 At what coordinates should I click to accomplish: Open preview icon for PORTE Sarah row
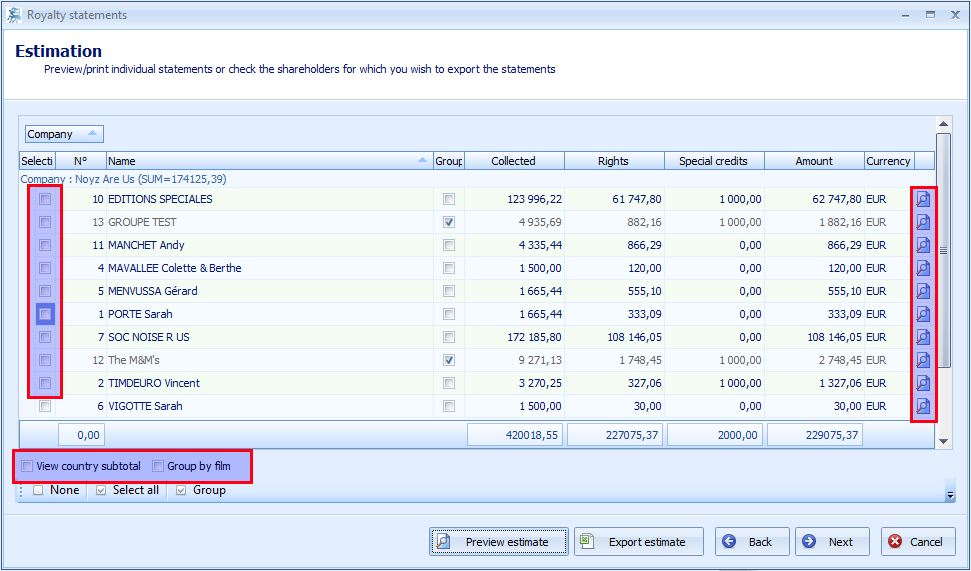pos(923,314)
